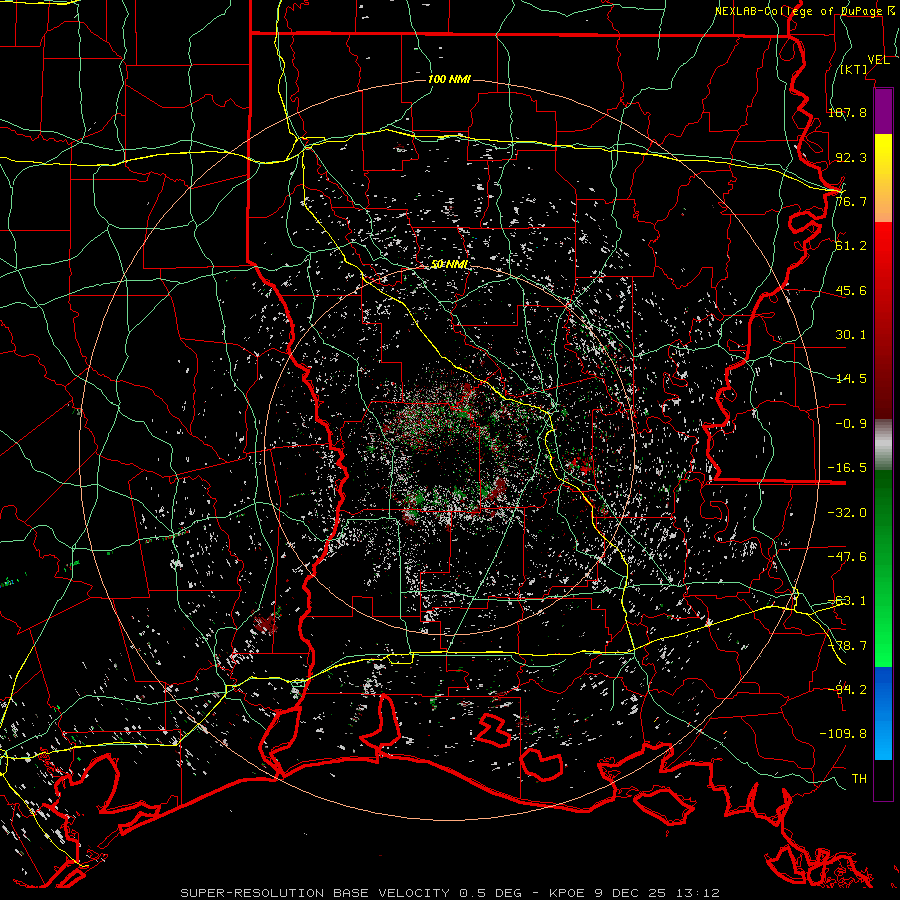This screenshot has height=900, width=900.
Task: Click the 100 NMI range ring label
Action: (449, 79)
